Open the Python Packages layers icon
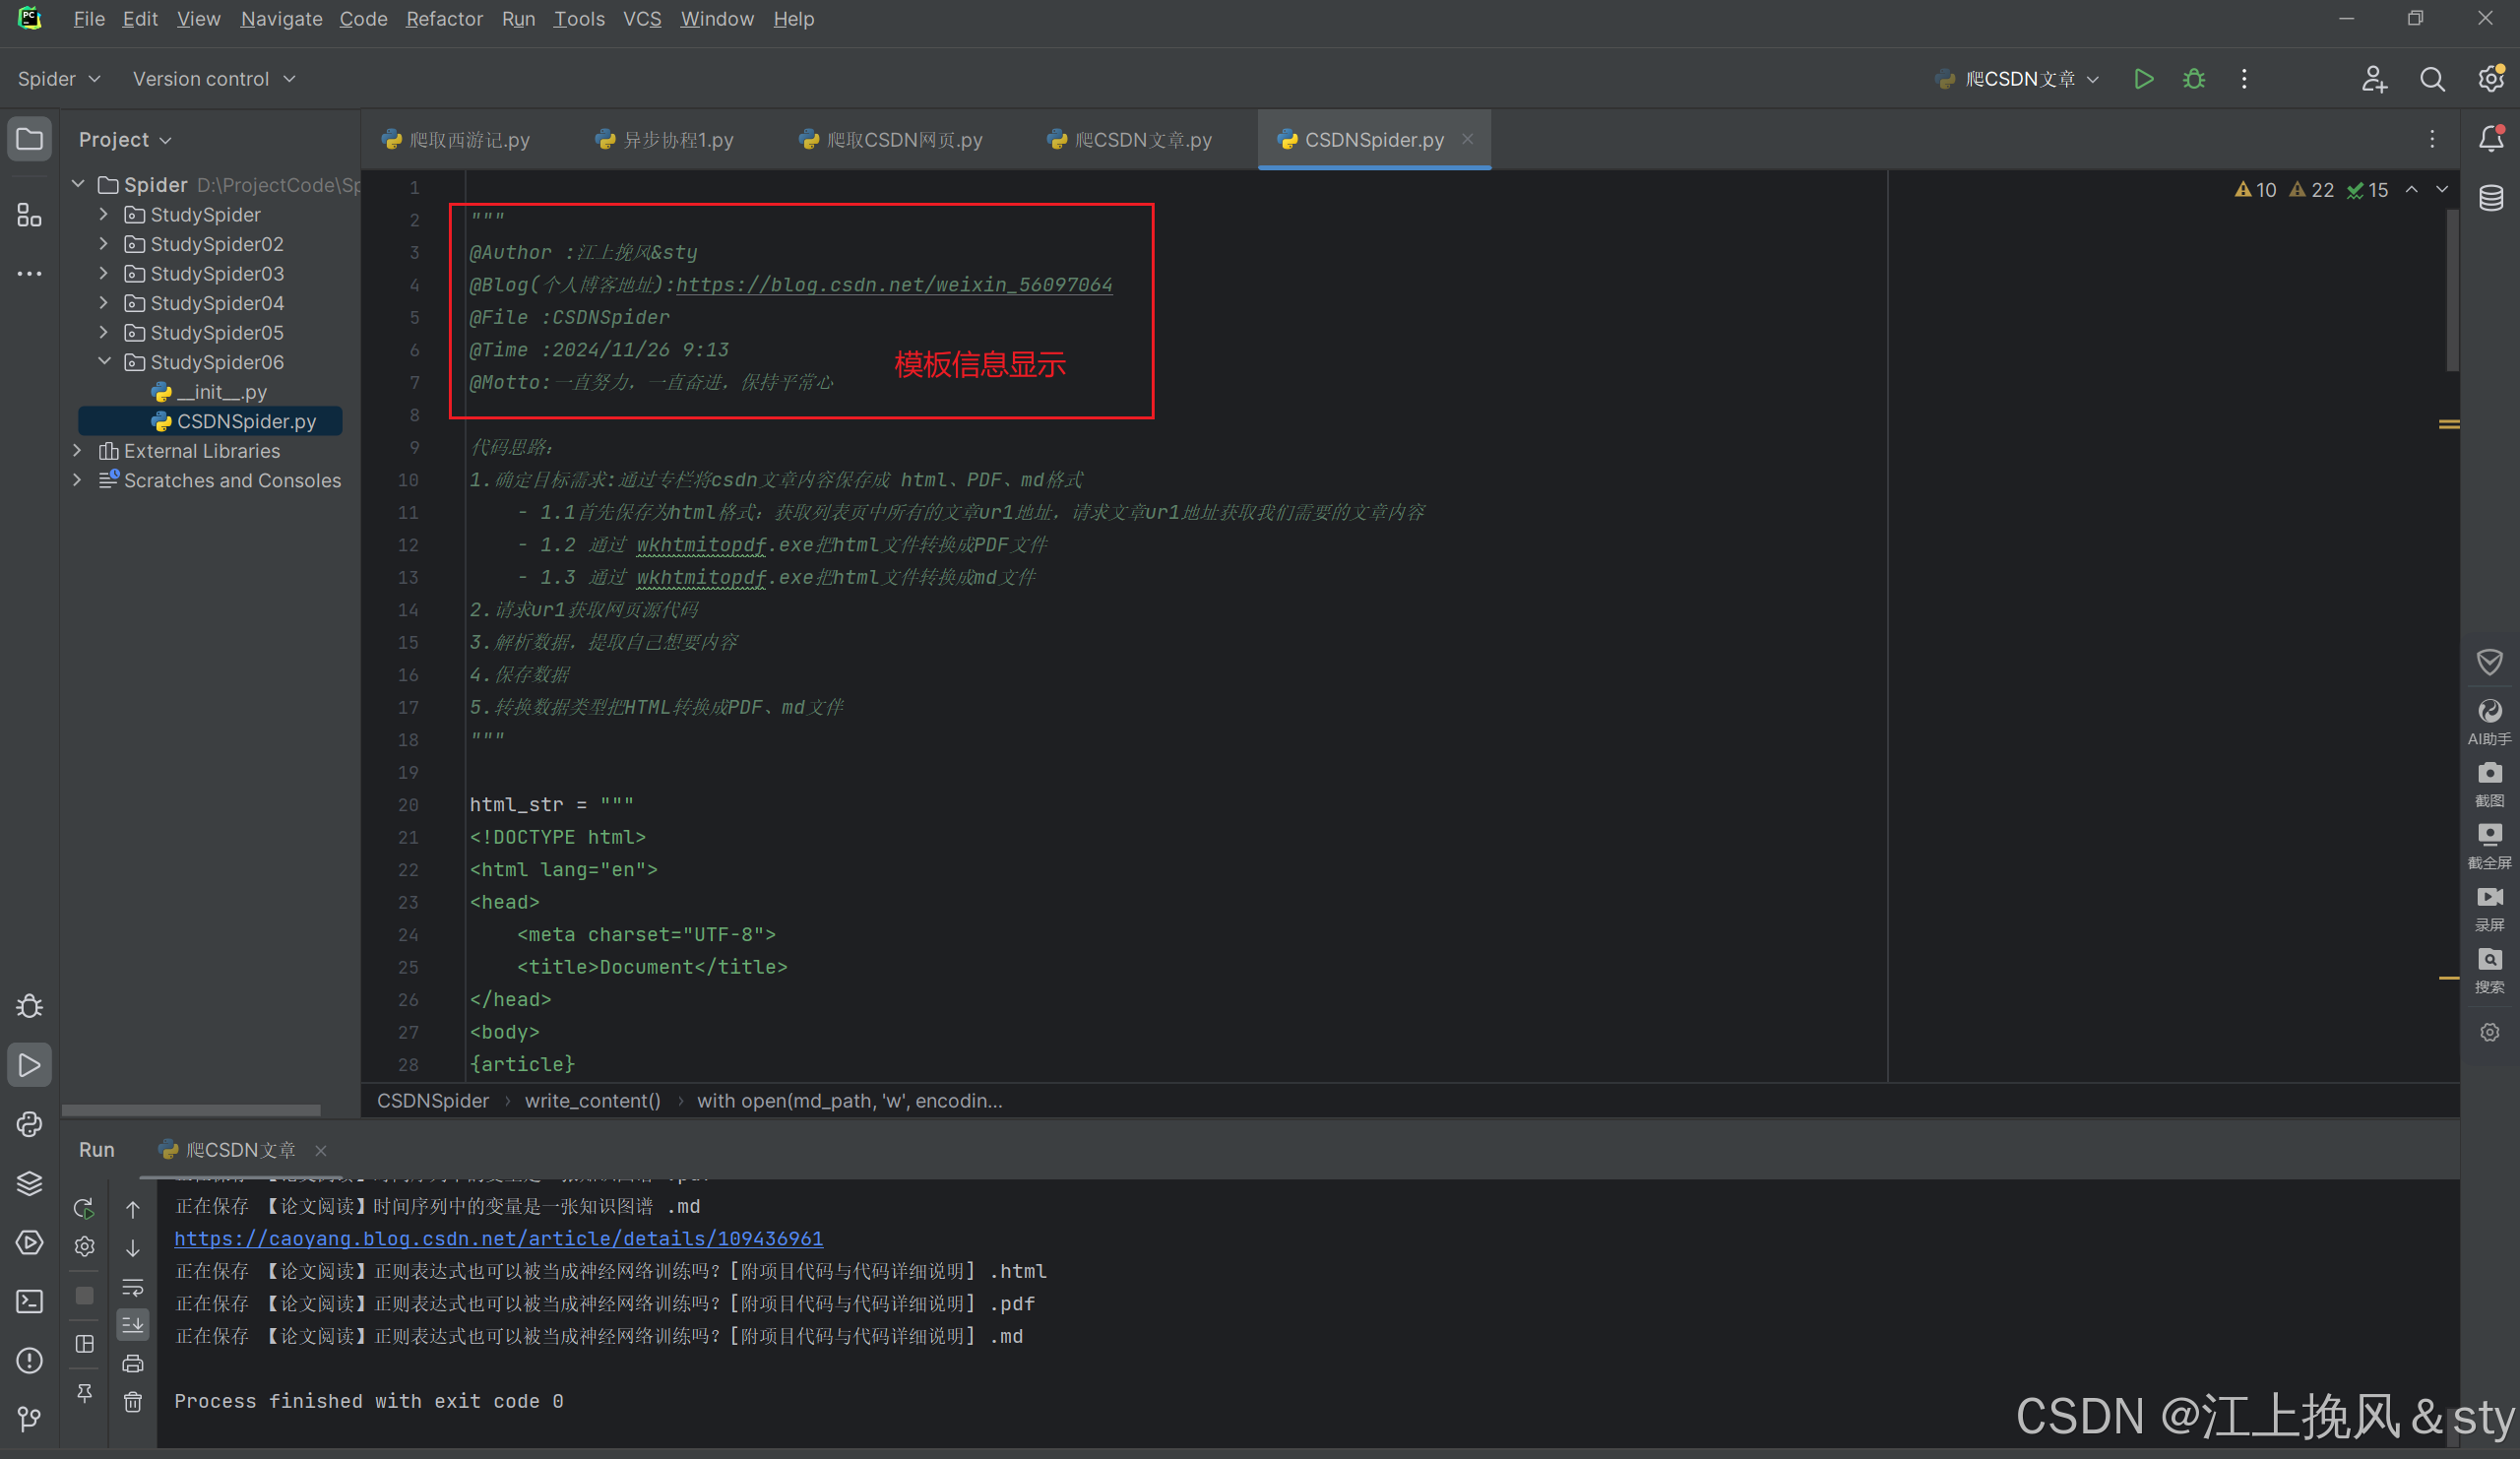 pos(29,1183)
